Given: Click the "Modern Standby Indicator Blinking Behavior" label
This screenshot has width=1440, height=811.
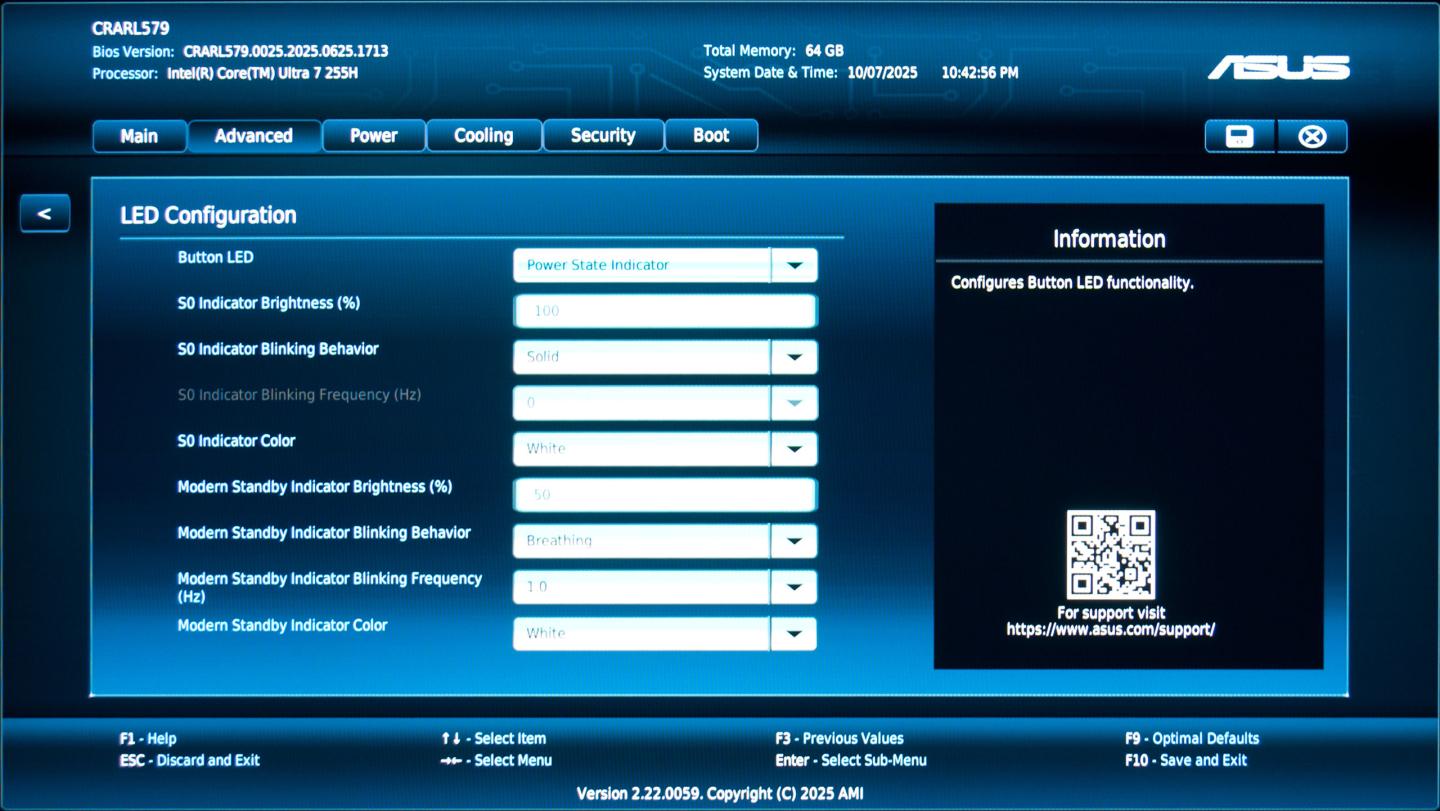Looking at the screenshot, I should [324, 533].
